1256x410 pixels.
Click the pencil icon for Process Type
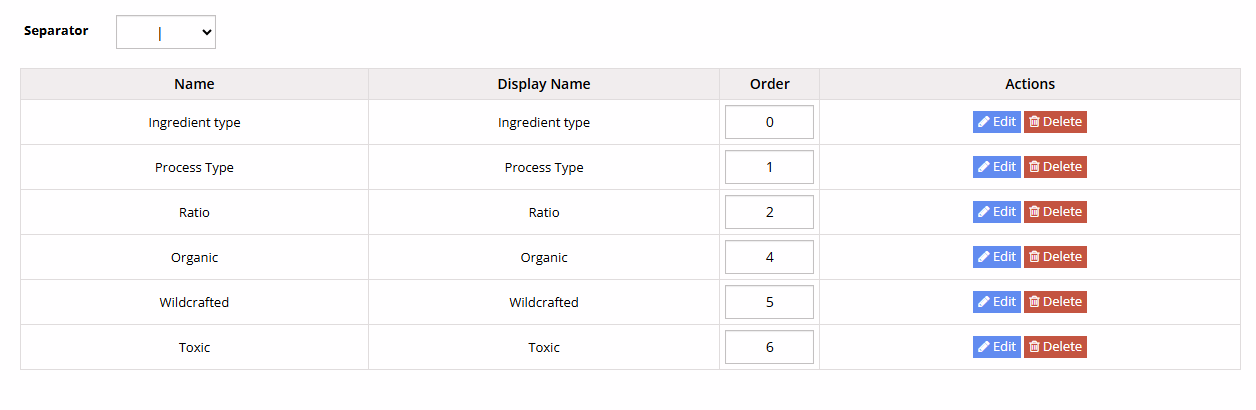[x=984, y=167]
